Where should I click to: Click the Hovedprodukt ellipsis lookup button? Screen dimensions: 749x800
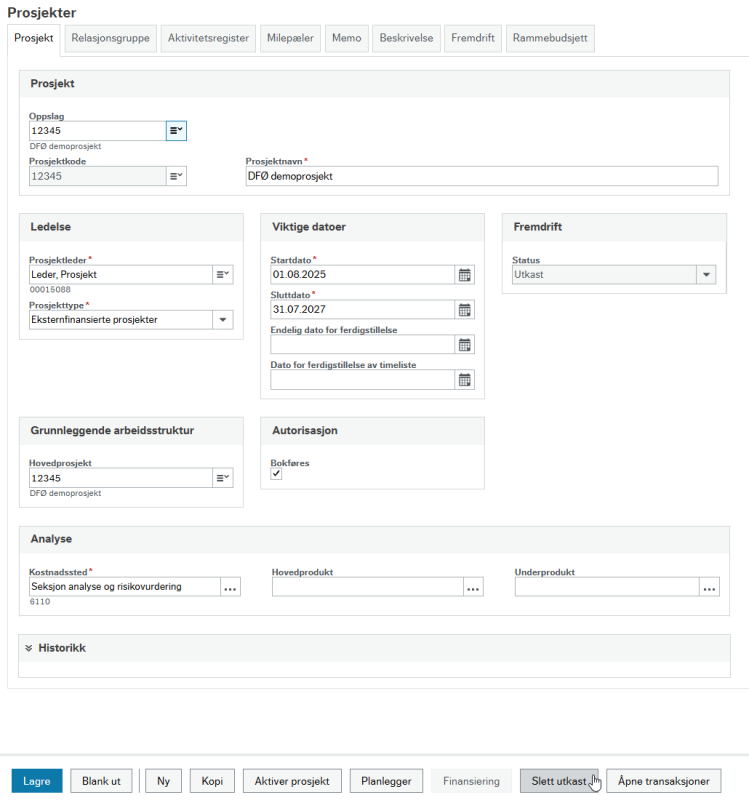(473, 587)
